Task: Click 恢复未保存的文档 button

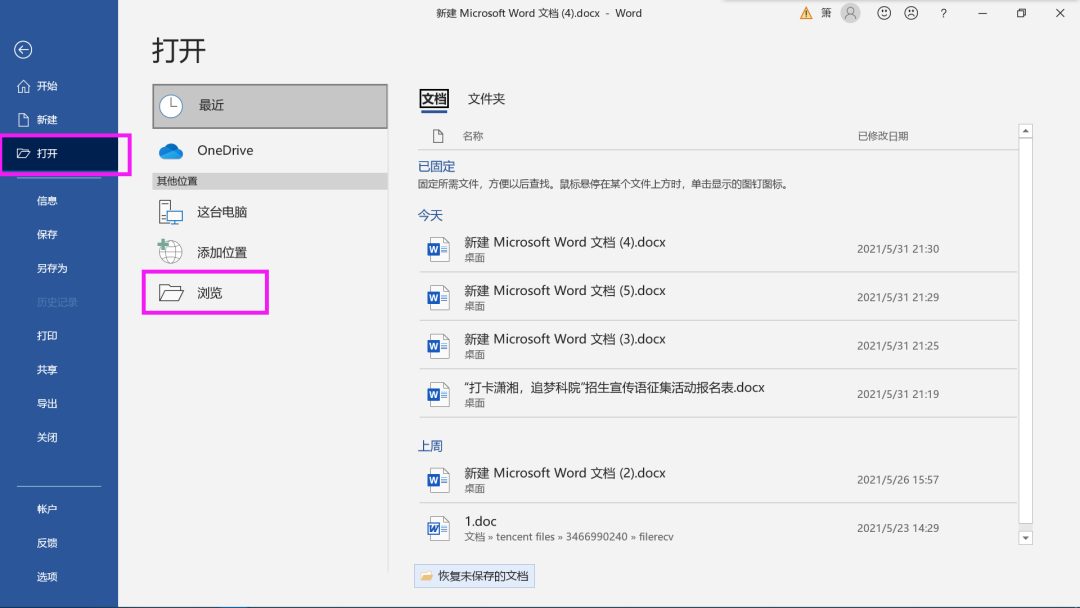Action: (x=475, y=576)
